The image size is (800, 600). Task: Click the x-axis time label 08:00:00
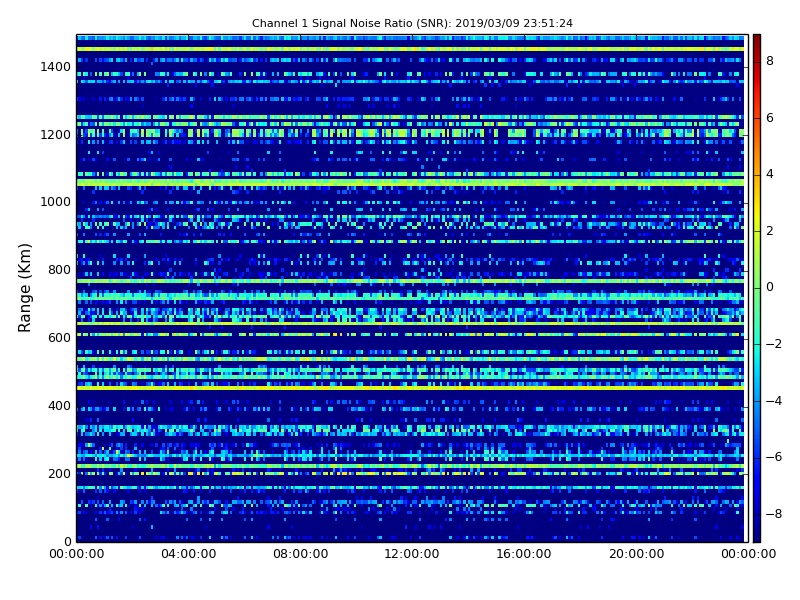tap(301, 554)
